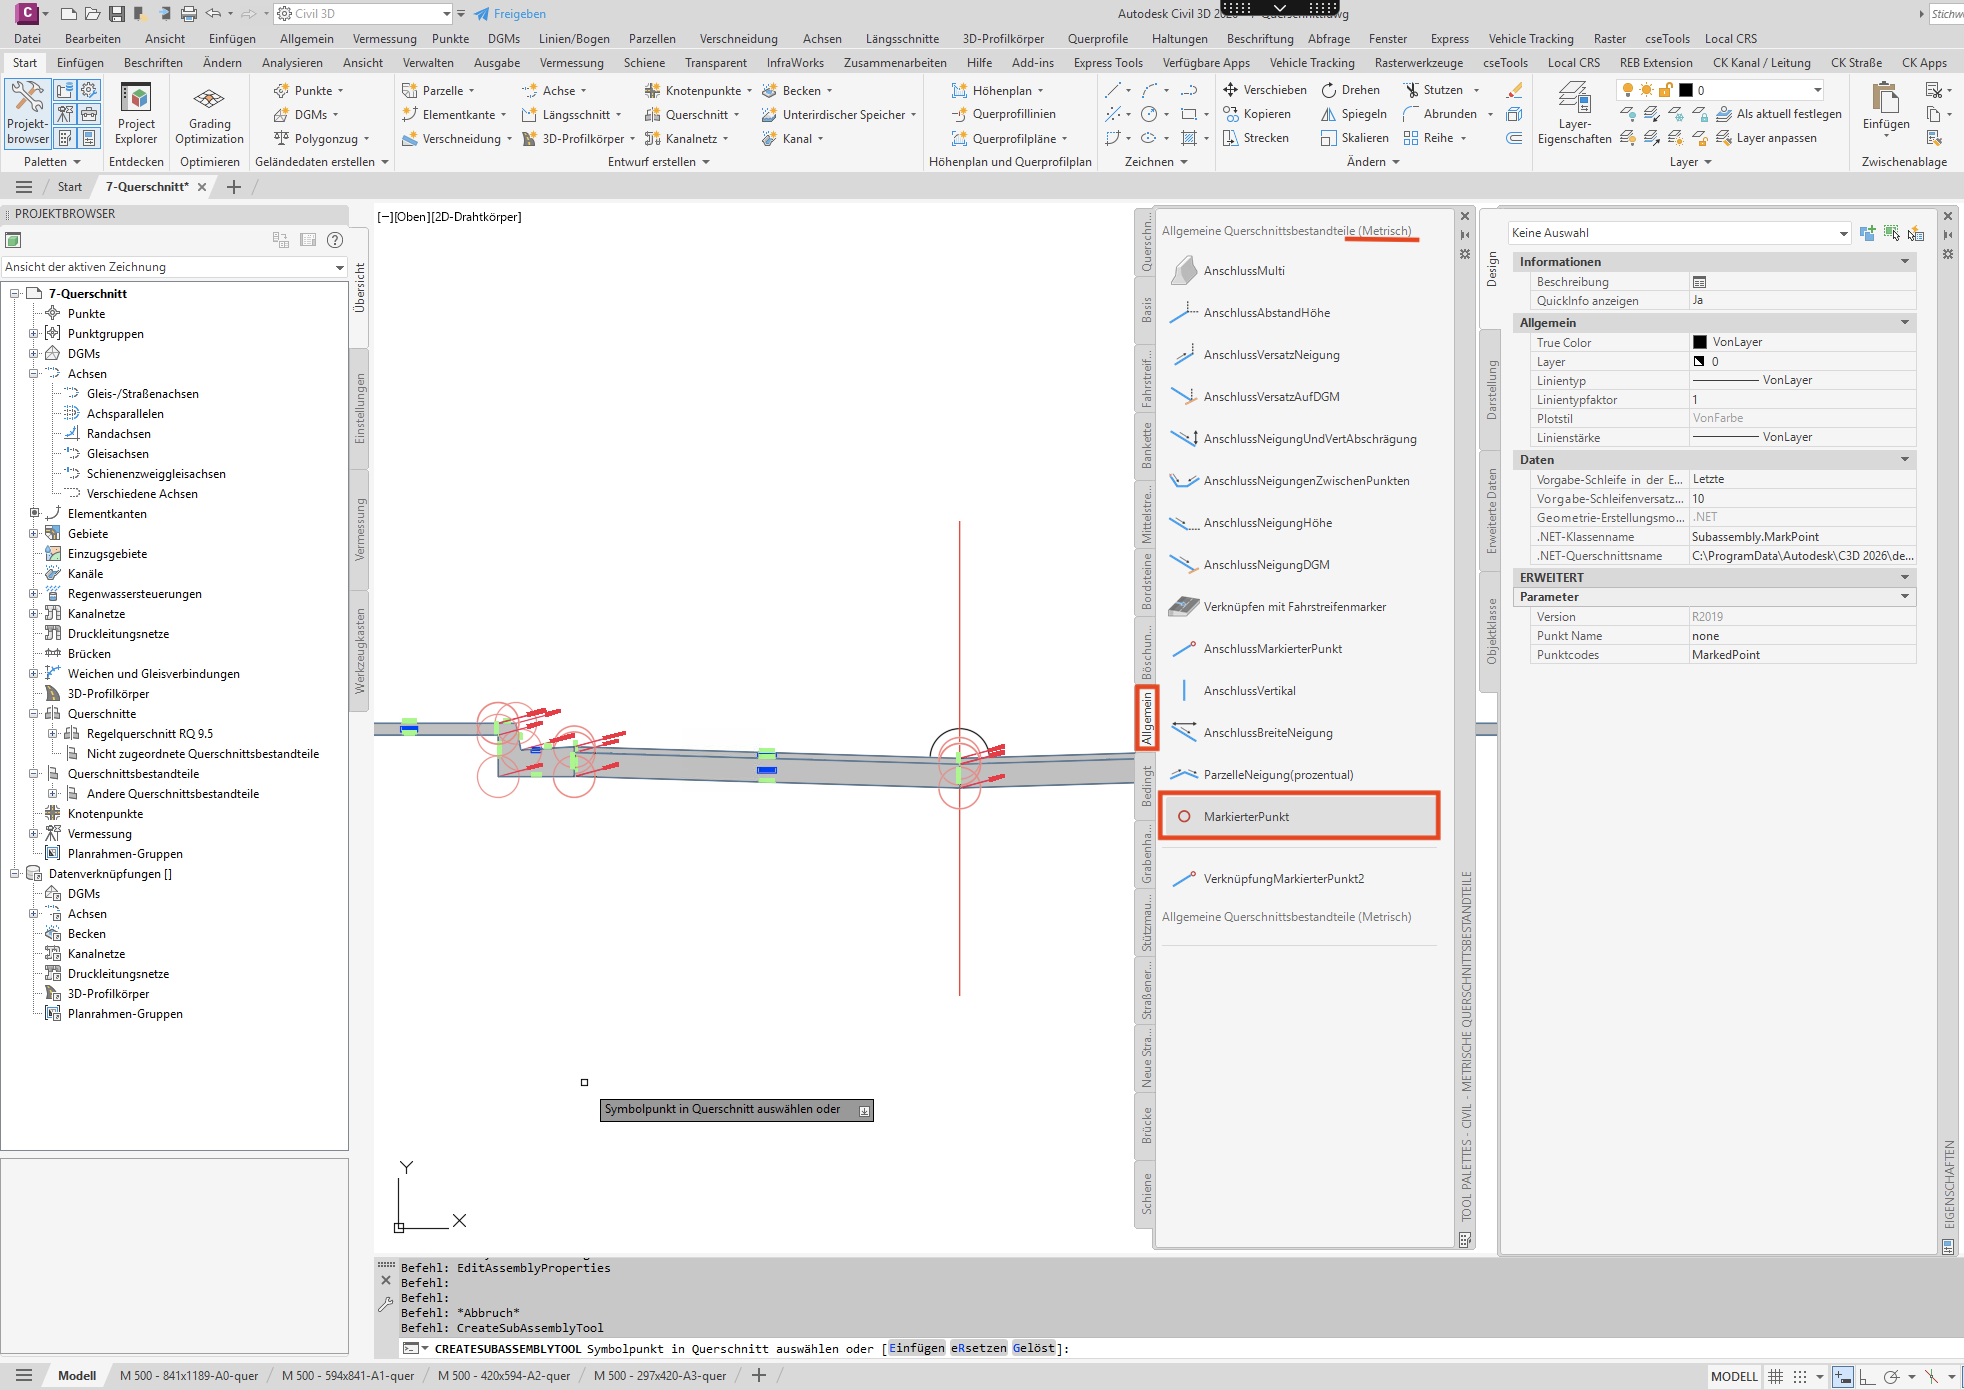Screen dimensions: 1964x1390
Task: Toggle snap mode dots in status bar
Action: [1800, 1377]
